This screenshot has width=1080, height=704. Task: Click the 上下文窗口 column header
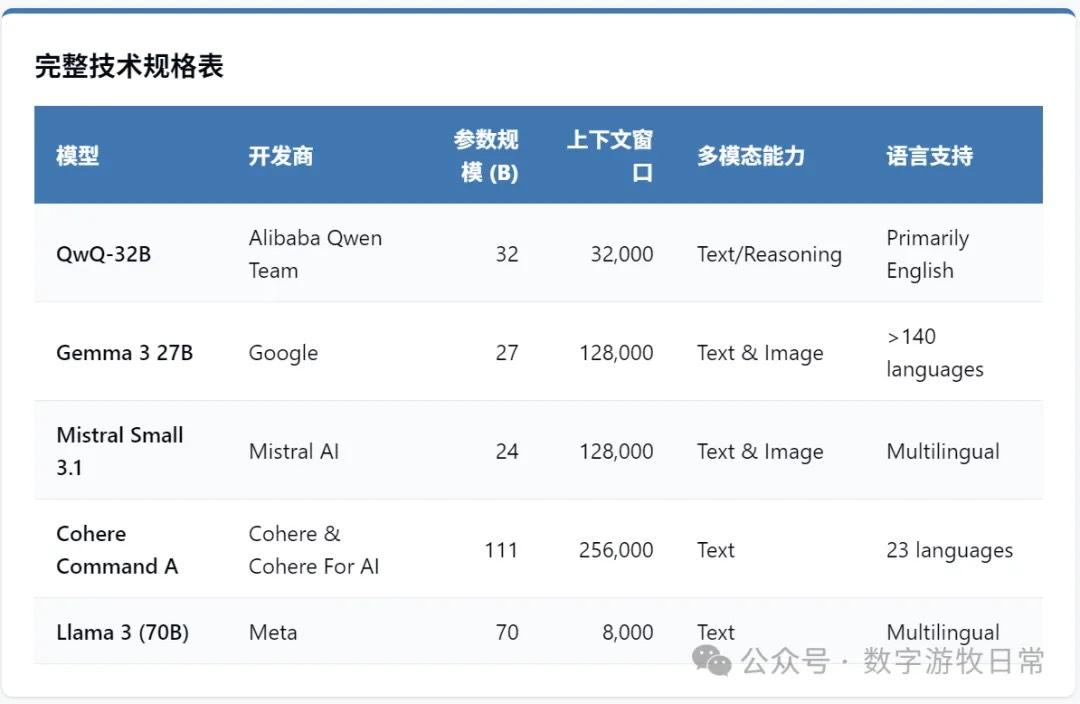pyautogui.click(x=610, y=156)
